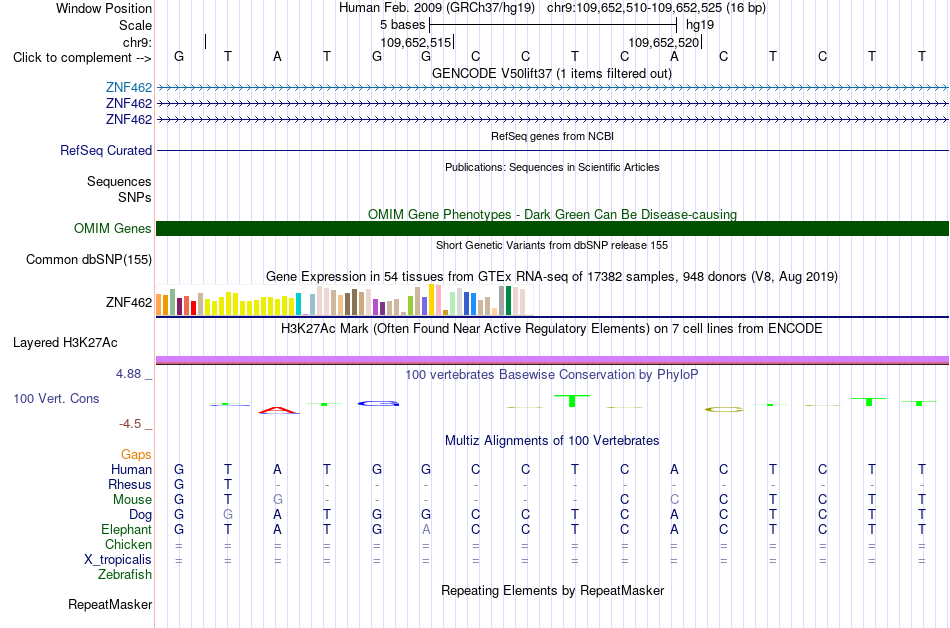950x628 pixels.
Task: Click the RefSeq Curated track label
Action: point(105,150)
